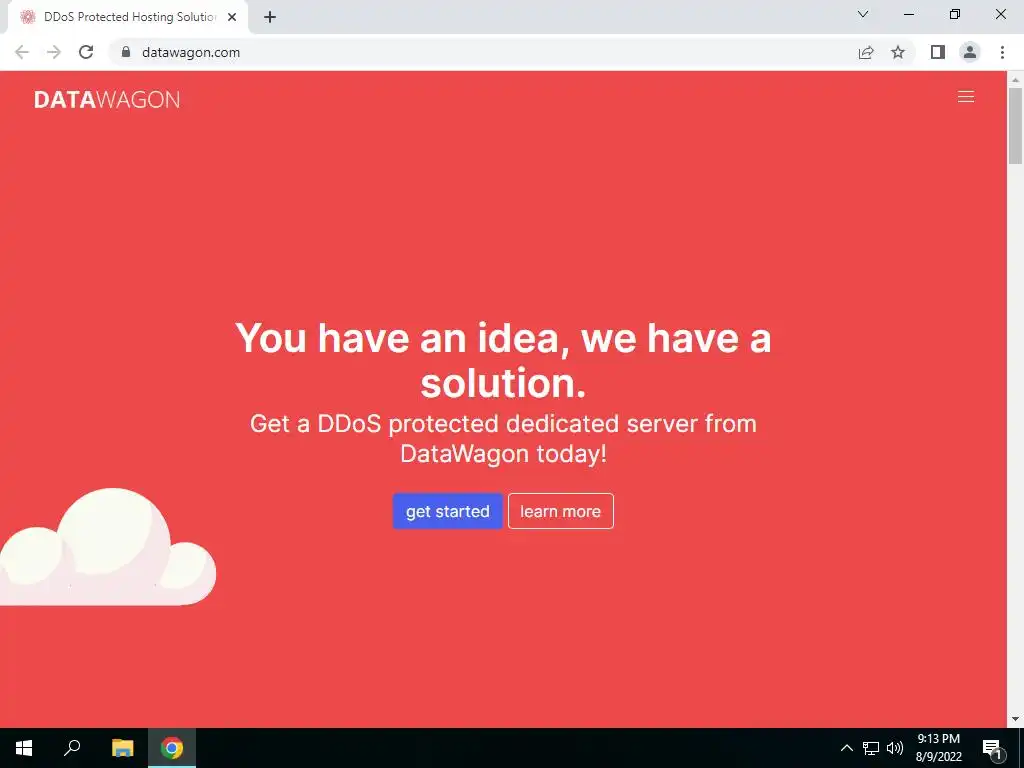This screenshot has height=768, width=1024.
Task: Click the Chrome taskbar icon
Action: (172, 748)
